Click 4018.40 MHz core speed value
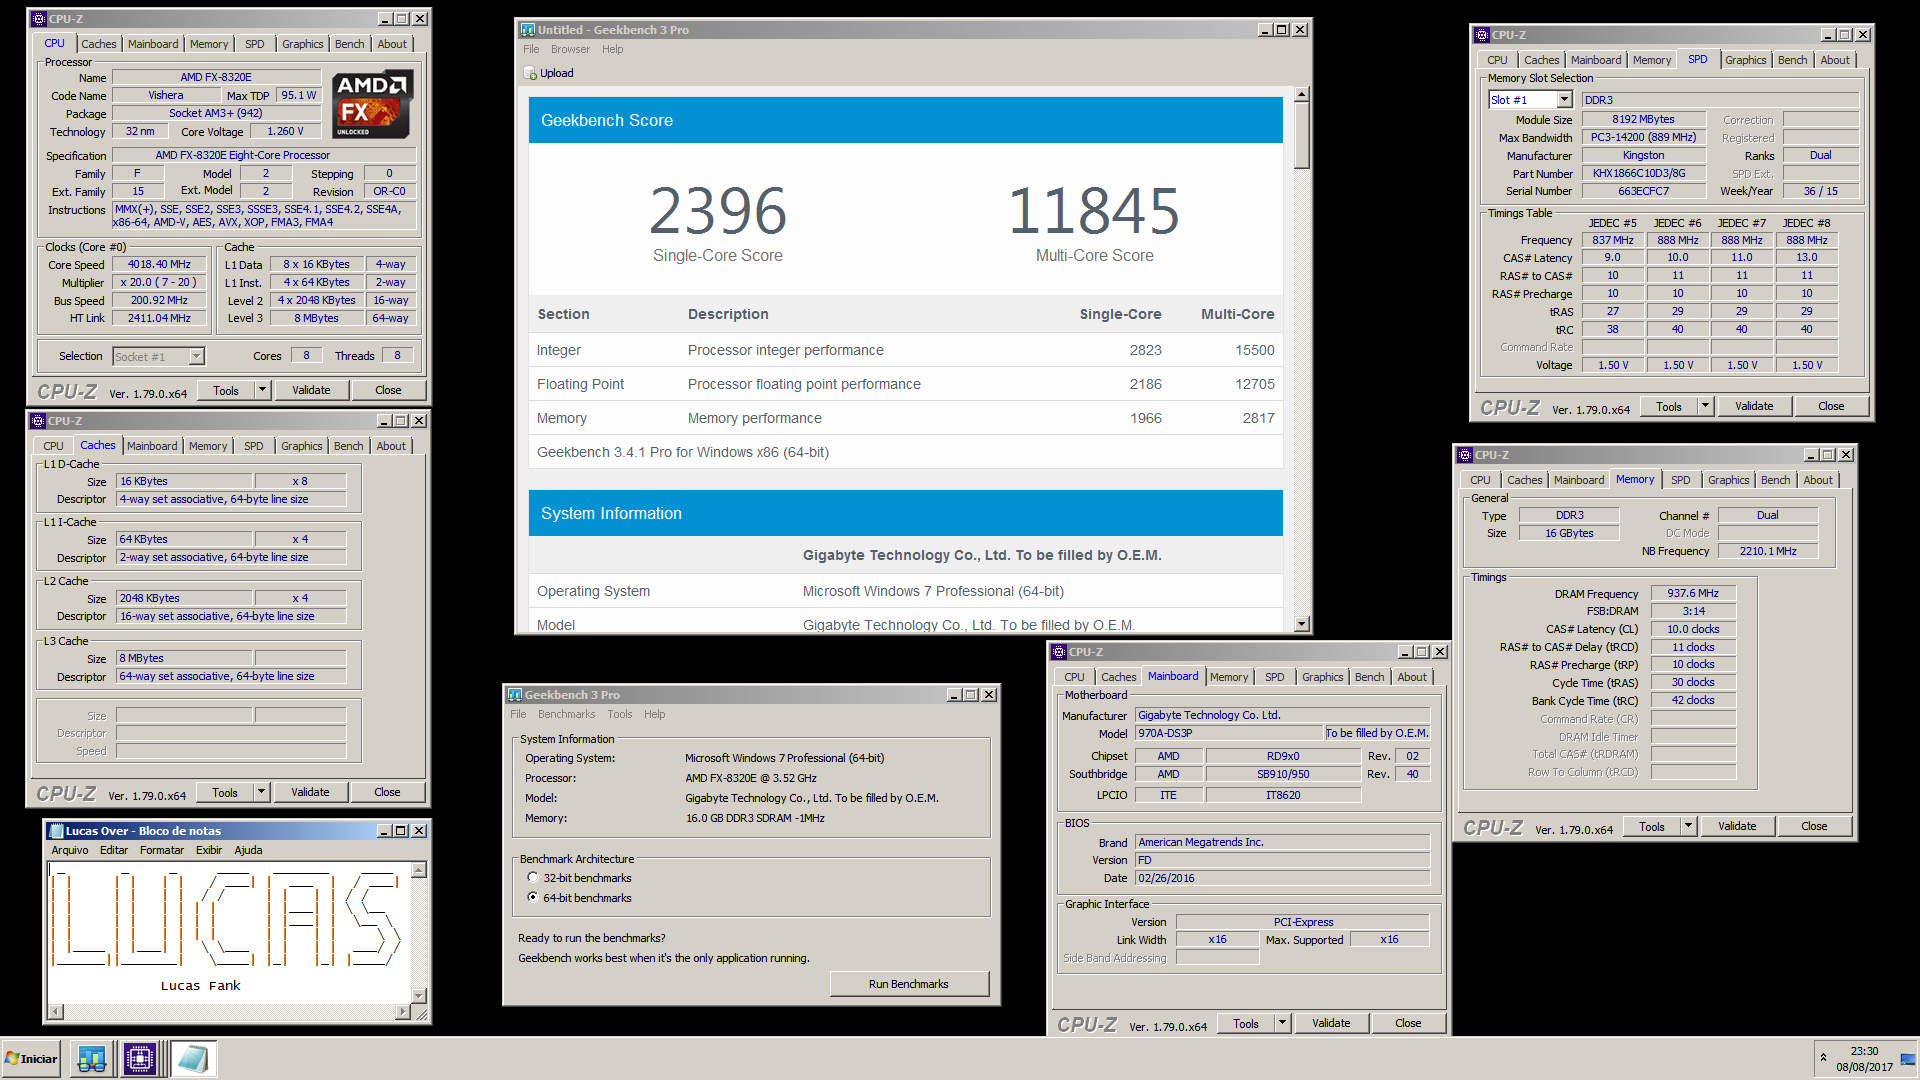The image size is (1920, 1080). tap(159, 265)
